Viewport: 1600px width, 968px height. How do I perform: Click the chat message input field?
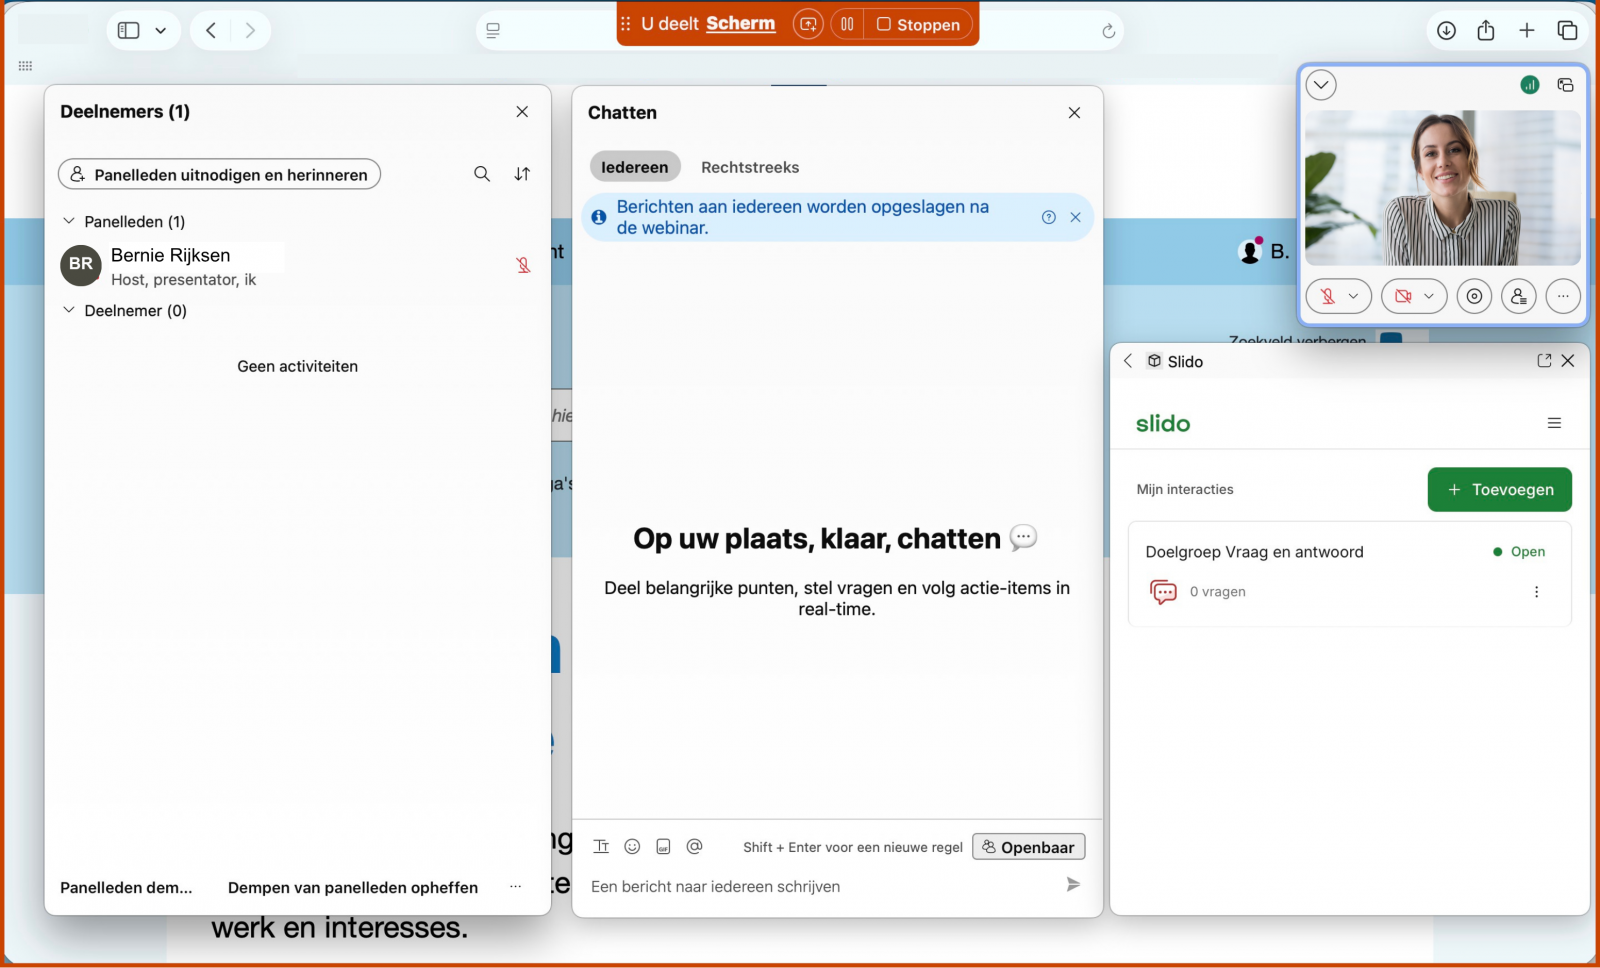(x=820, y=886)
